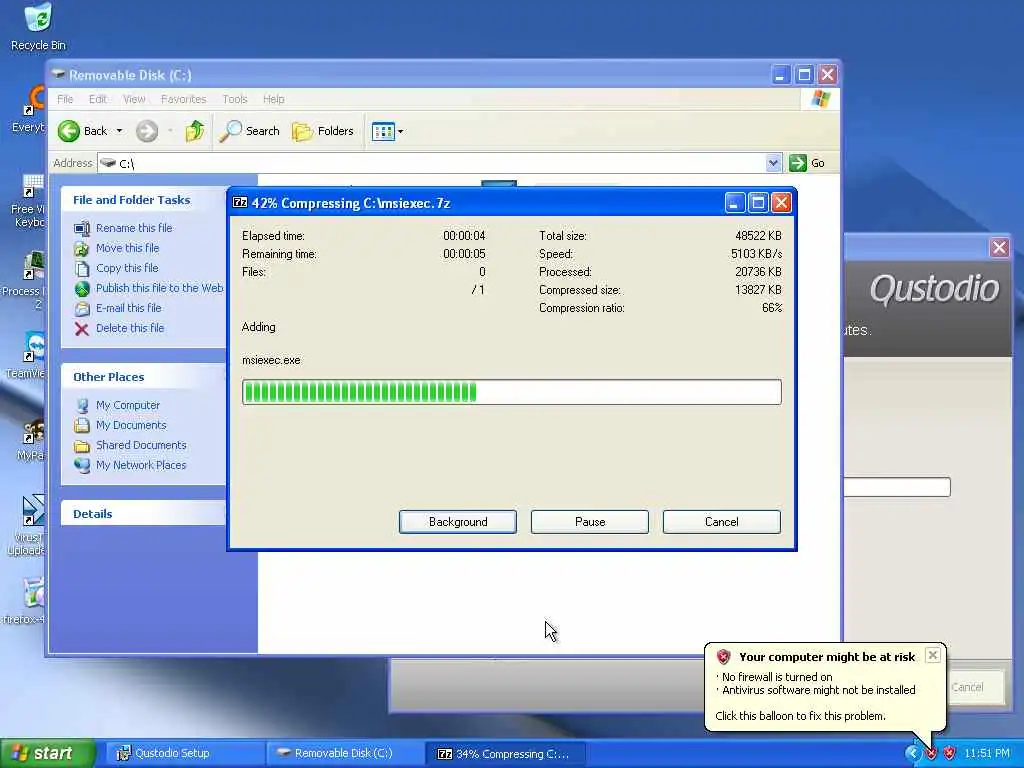Close the security risk balloon
This screenshot has height=768, width=1024.
[933, 655]
